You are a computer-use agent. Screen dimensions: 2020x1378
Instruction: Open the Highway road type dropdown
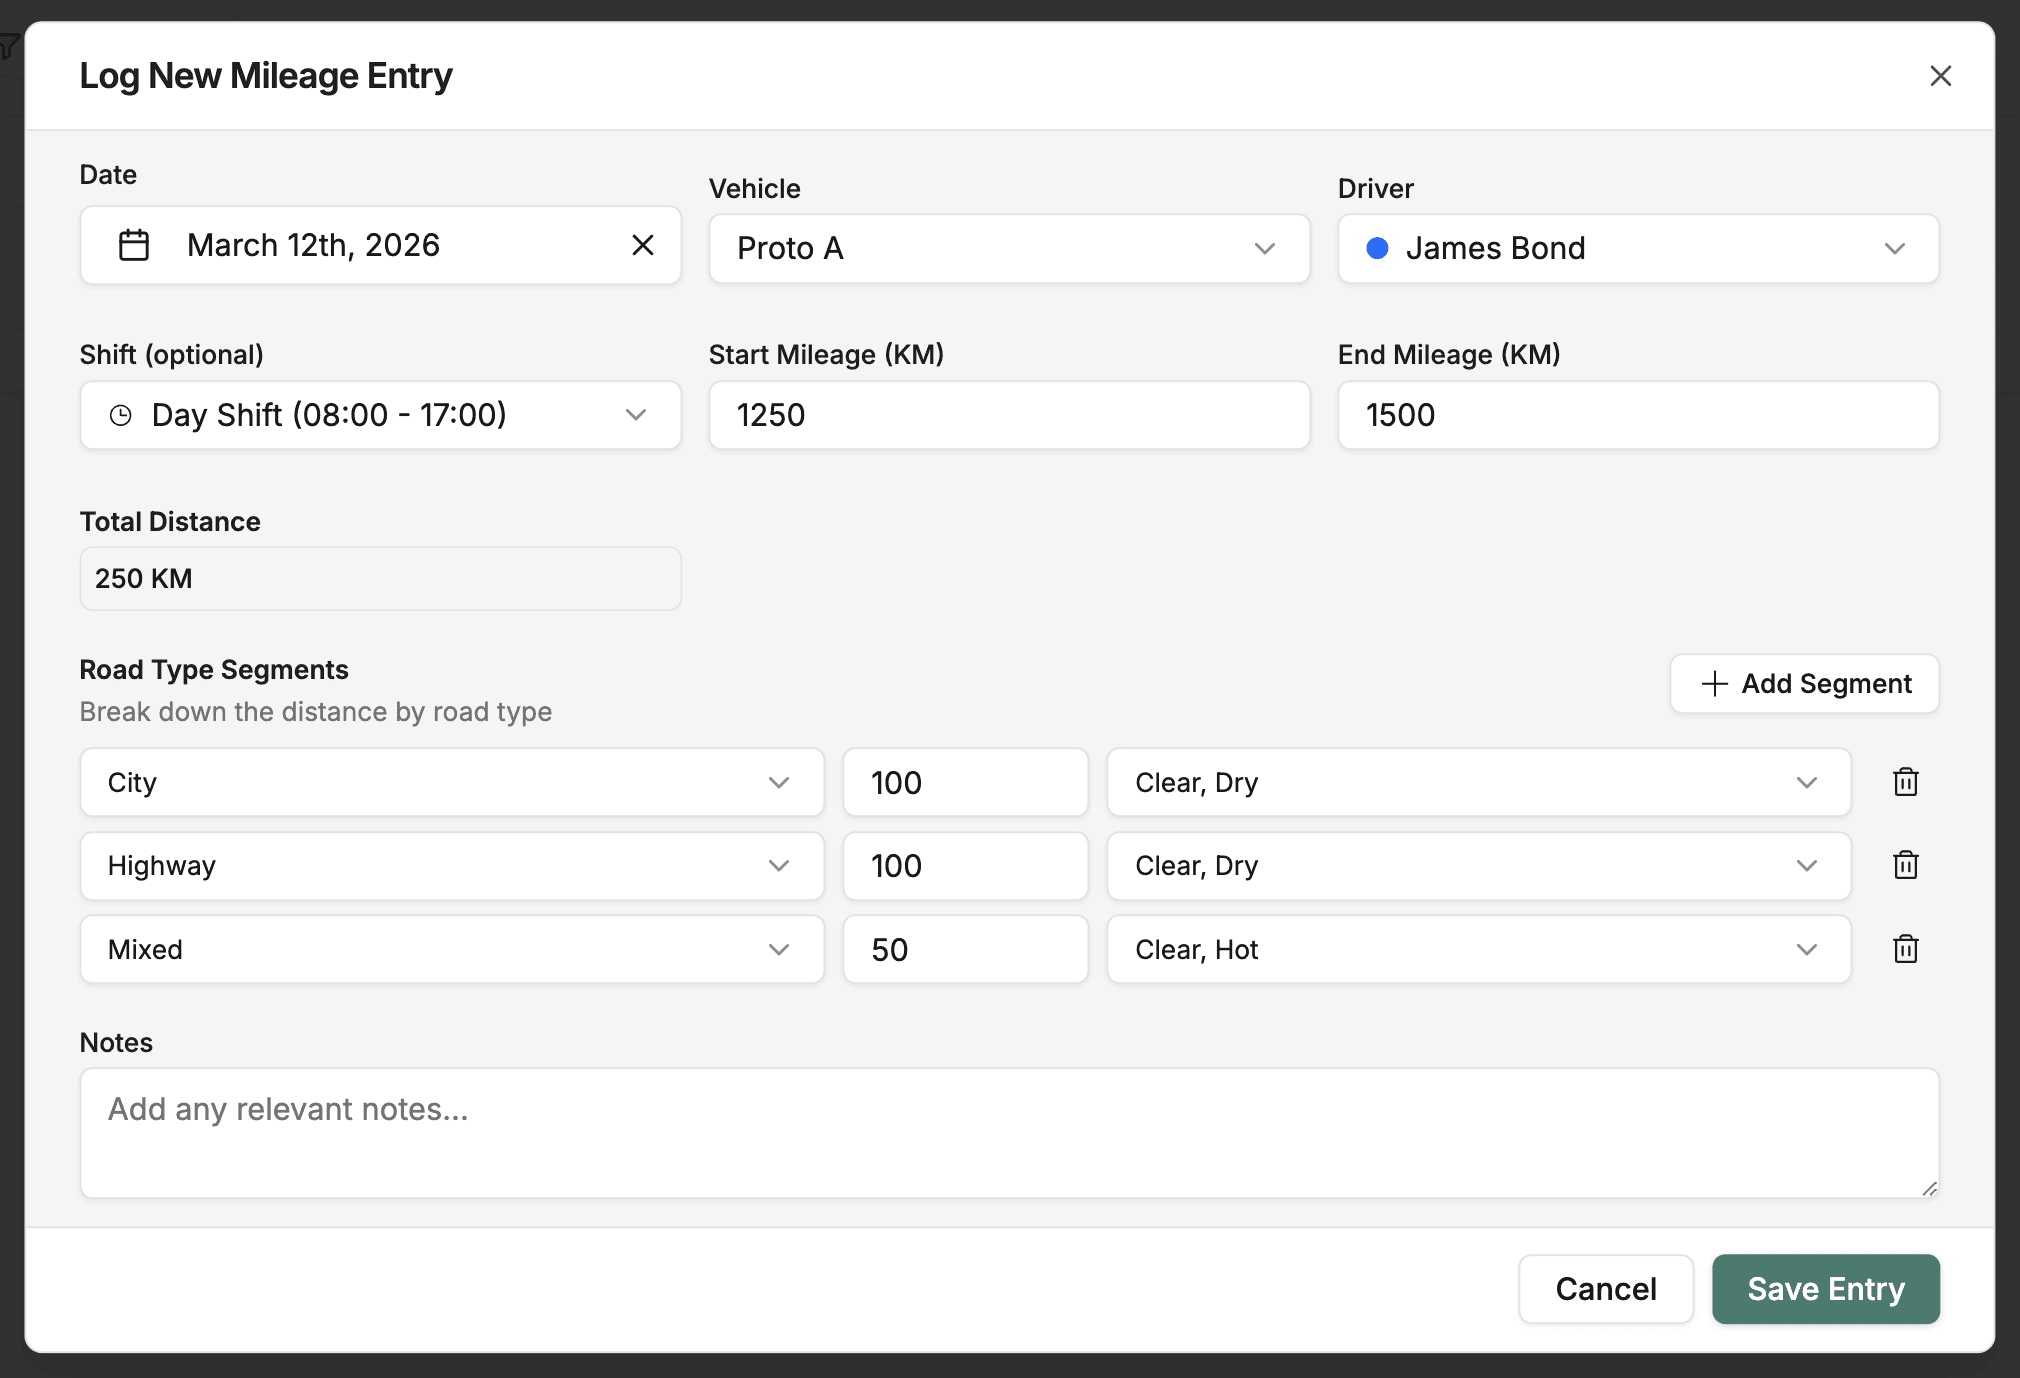(452, 866)
